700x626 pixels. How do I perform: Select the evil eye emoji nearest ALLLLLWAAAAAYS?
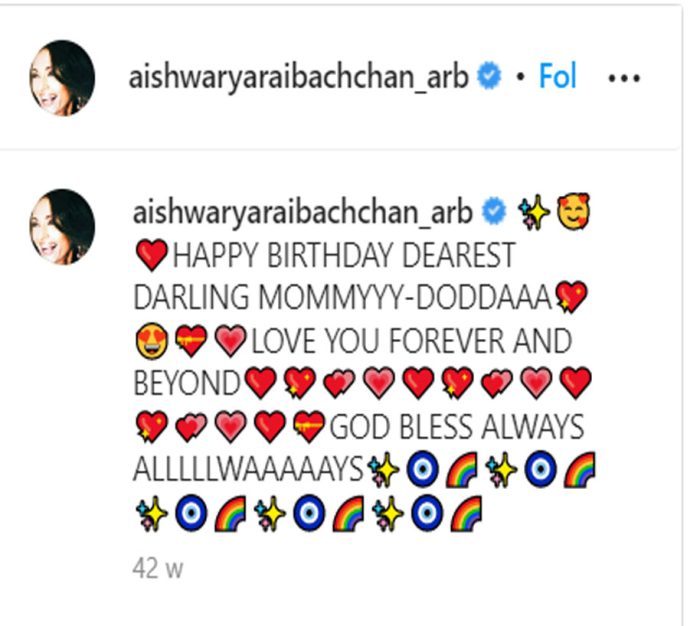tap(422, 469)
